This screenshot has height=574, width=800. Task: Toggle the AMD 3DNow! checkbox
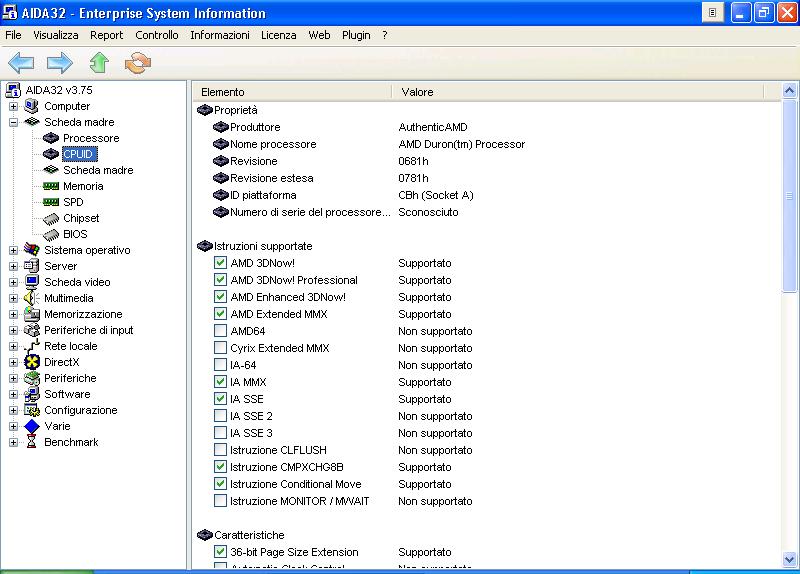click(220, 263)
